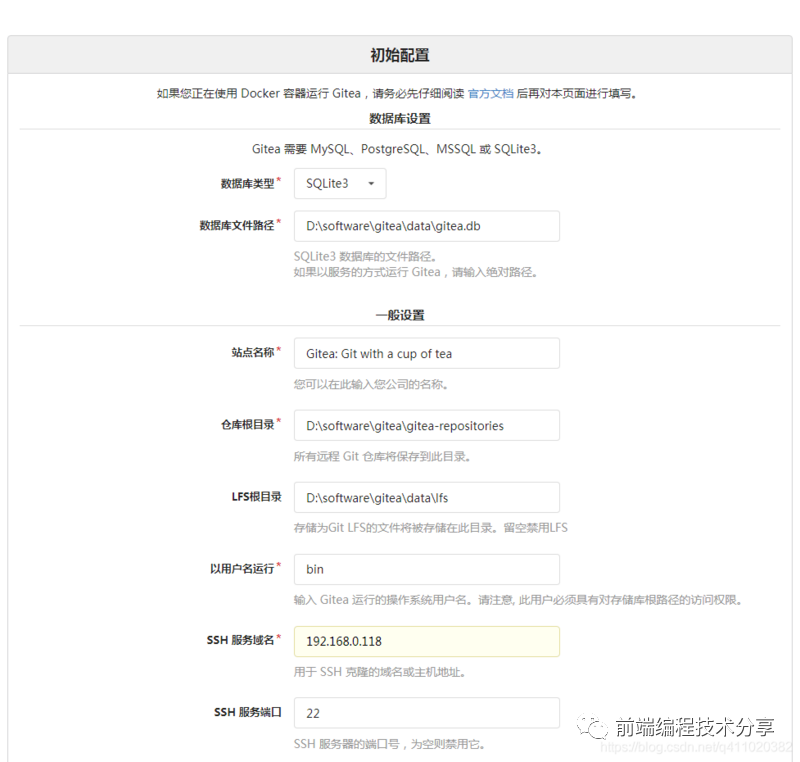The height and width of the screenshot is (762, 800).
Task: Edit the LFS根目录 path field
Action: tap(427, 497)
